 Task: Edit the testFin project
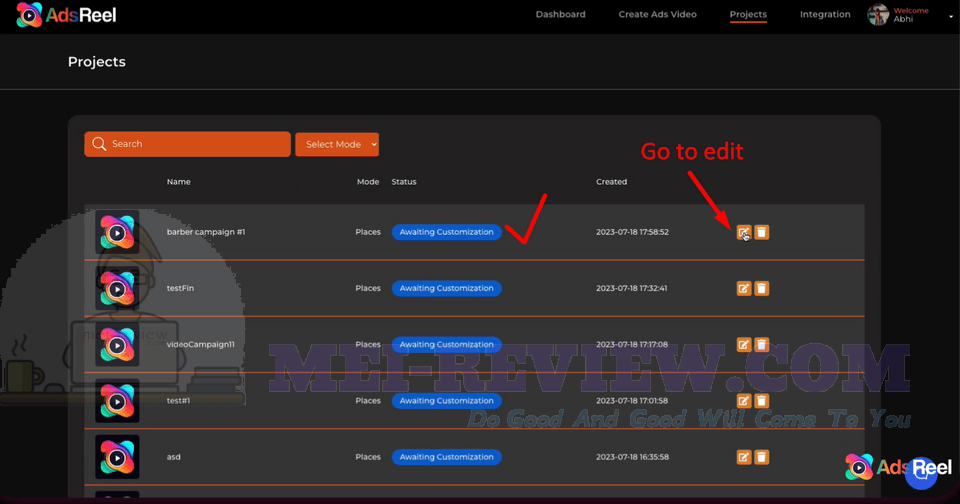click(x=743, y=288)
